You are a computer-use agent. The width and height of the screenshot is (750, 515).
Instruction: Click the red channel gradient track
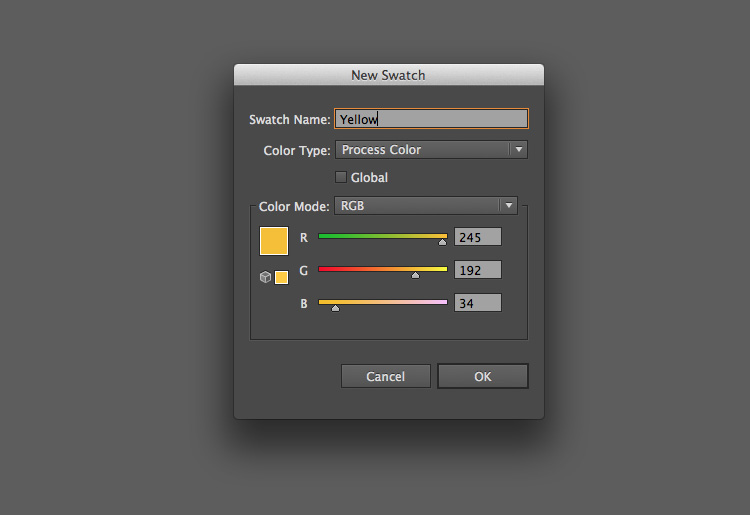coord(380,236)
